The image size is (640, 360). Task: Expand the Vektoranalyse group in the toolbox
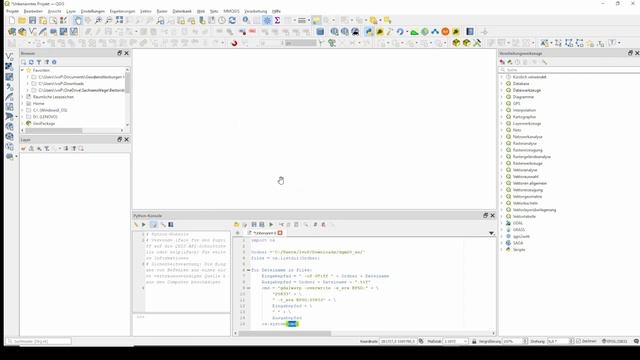pyautogui.click(x=502, y=170)
